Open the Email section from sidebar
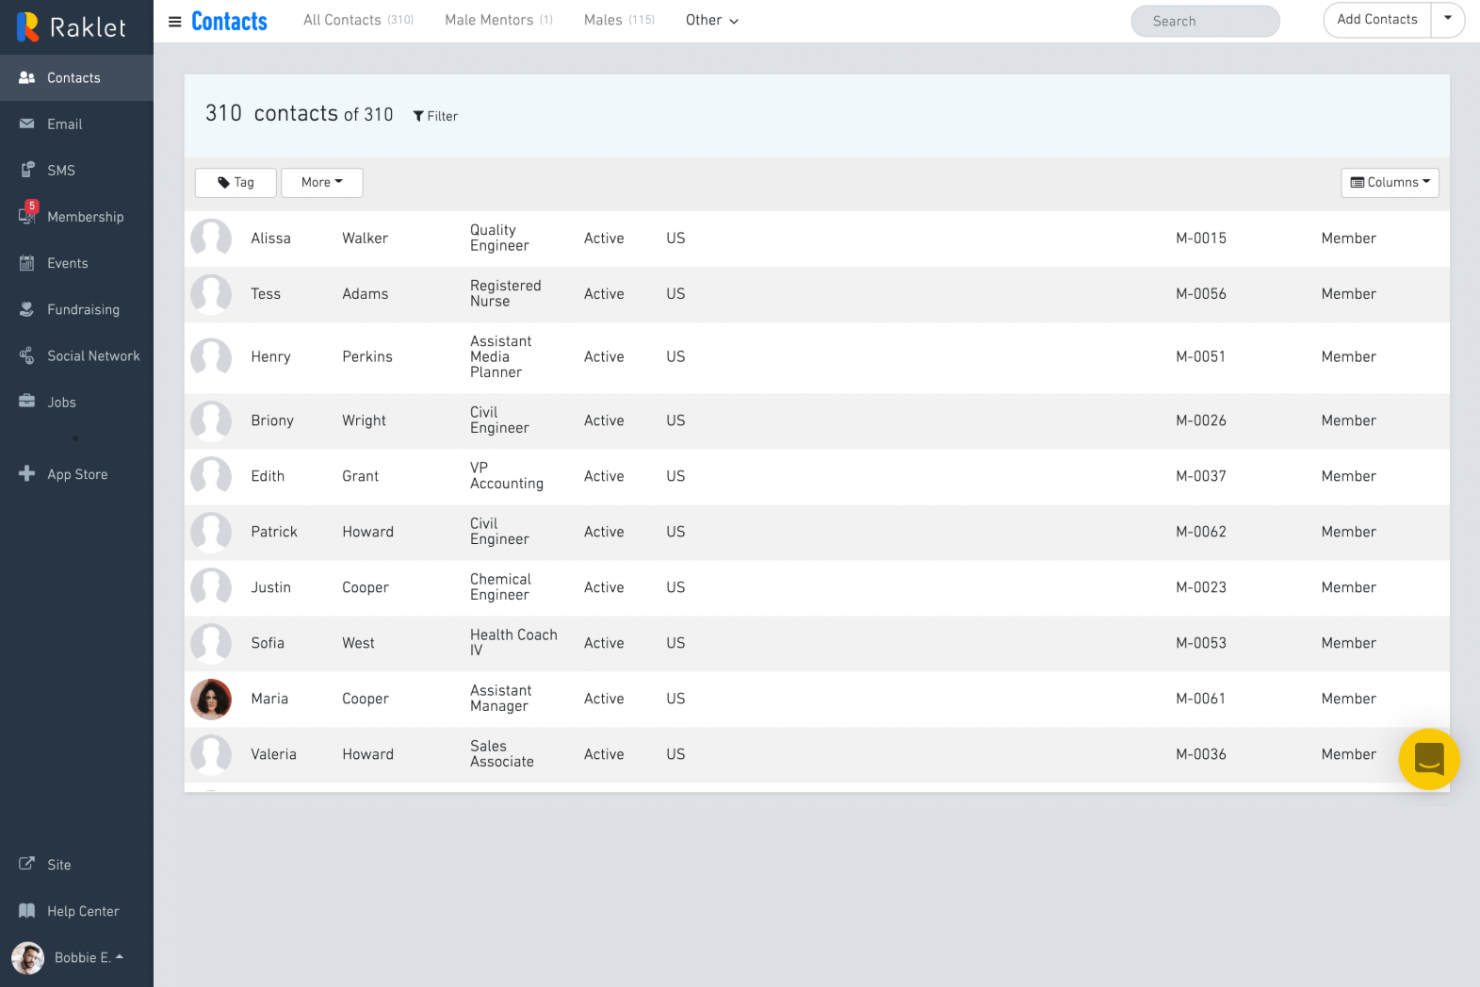 [64, 123]
